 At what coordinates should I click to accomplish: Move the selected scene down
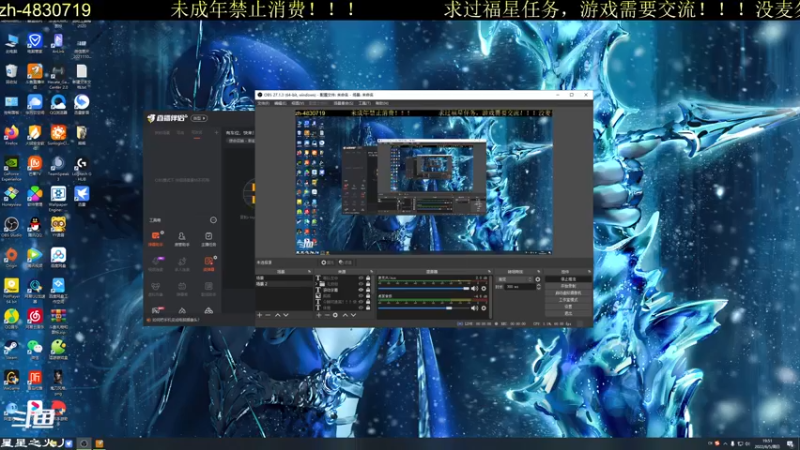[286, 315]
